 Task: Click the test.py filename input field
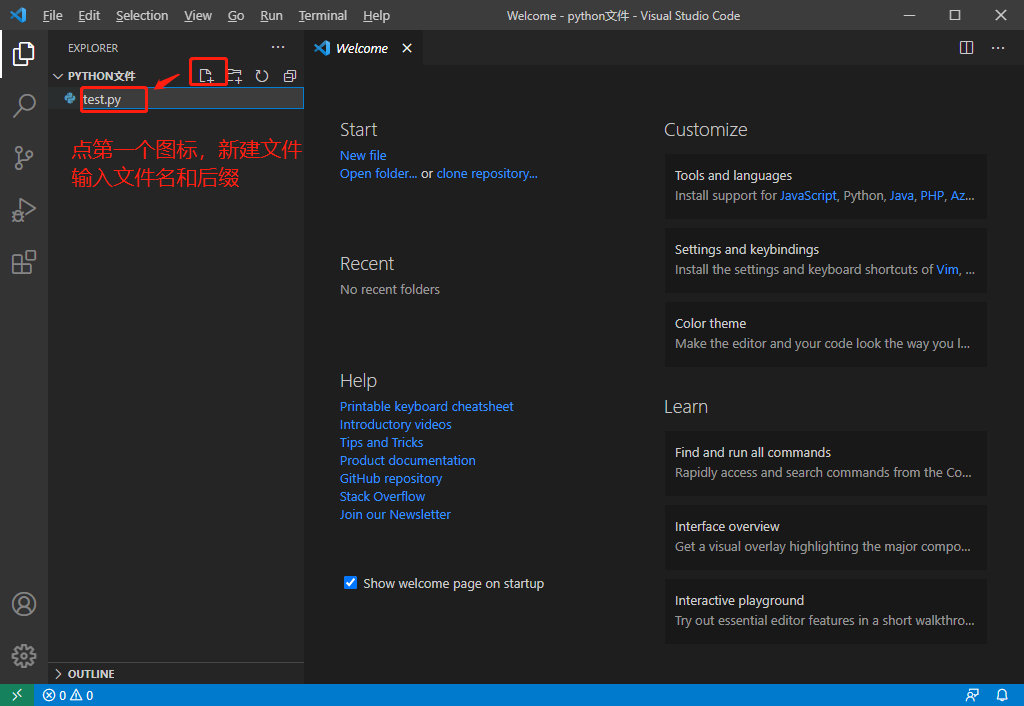click(x=192, y=99)
